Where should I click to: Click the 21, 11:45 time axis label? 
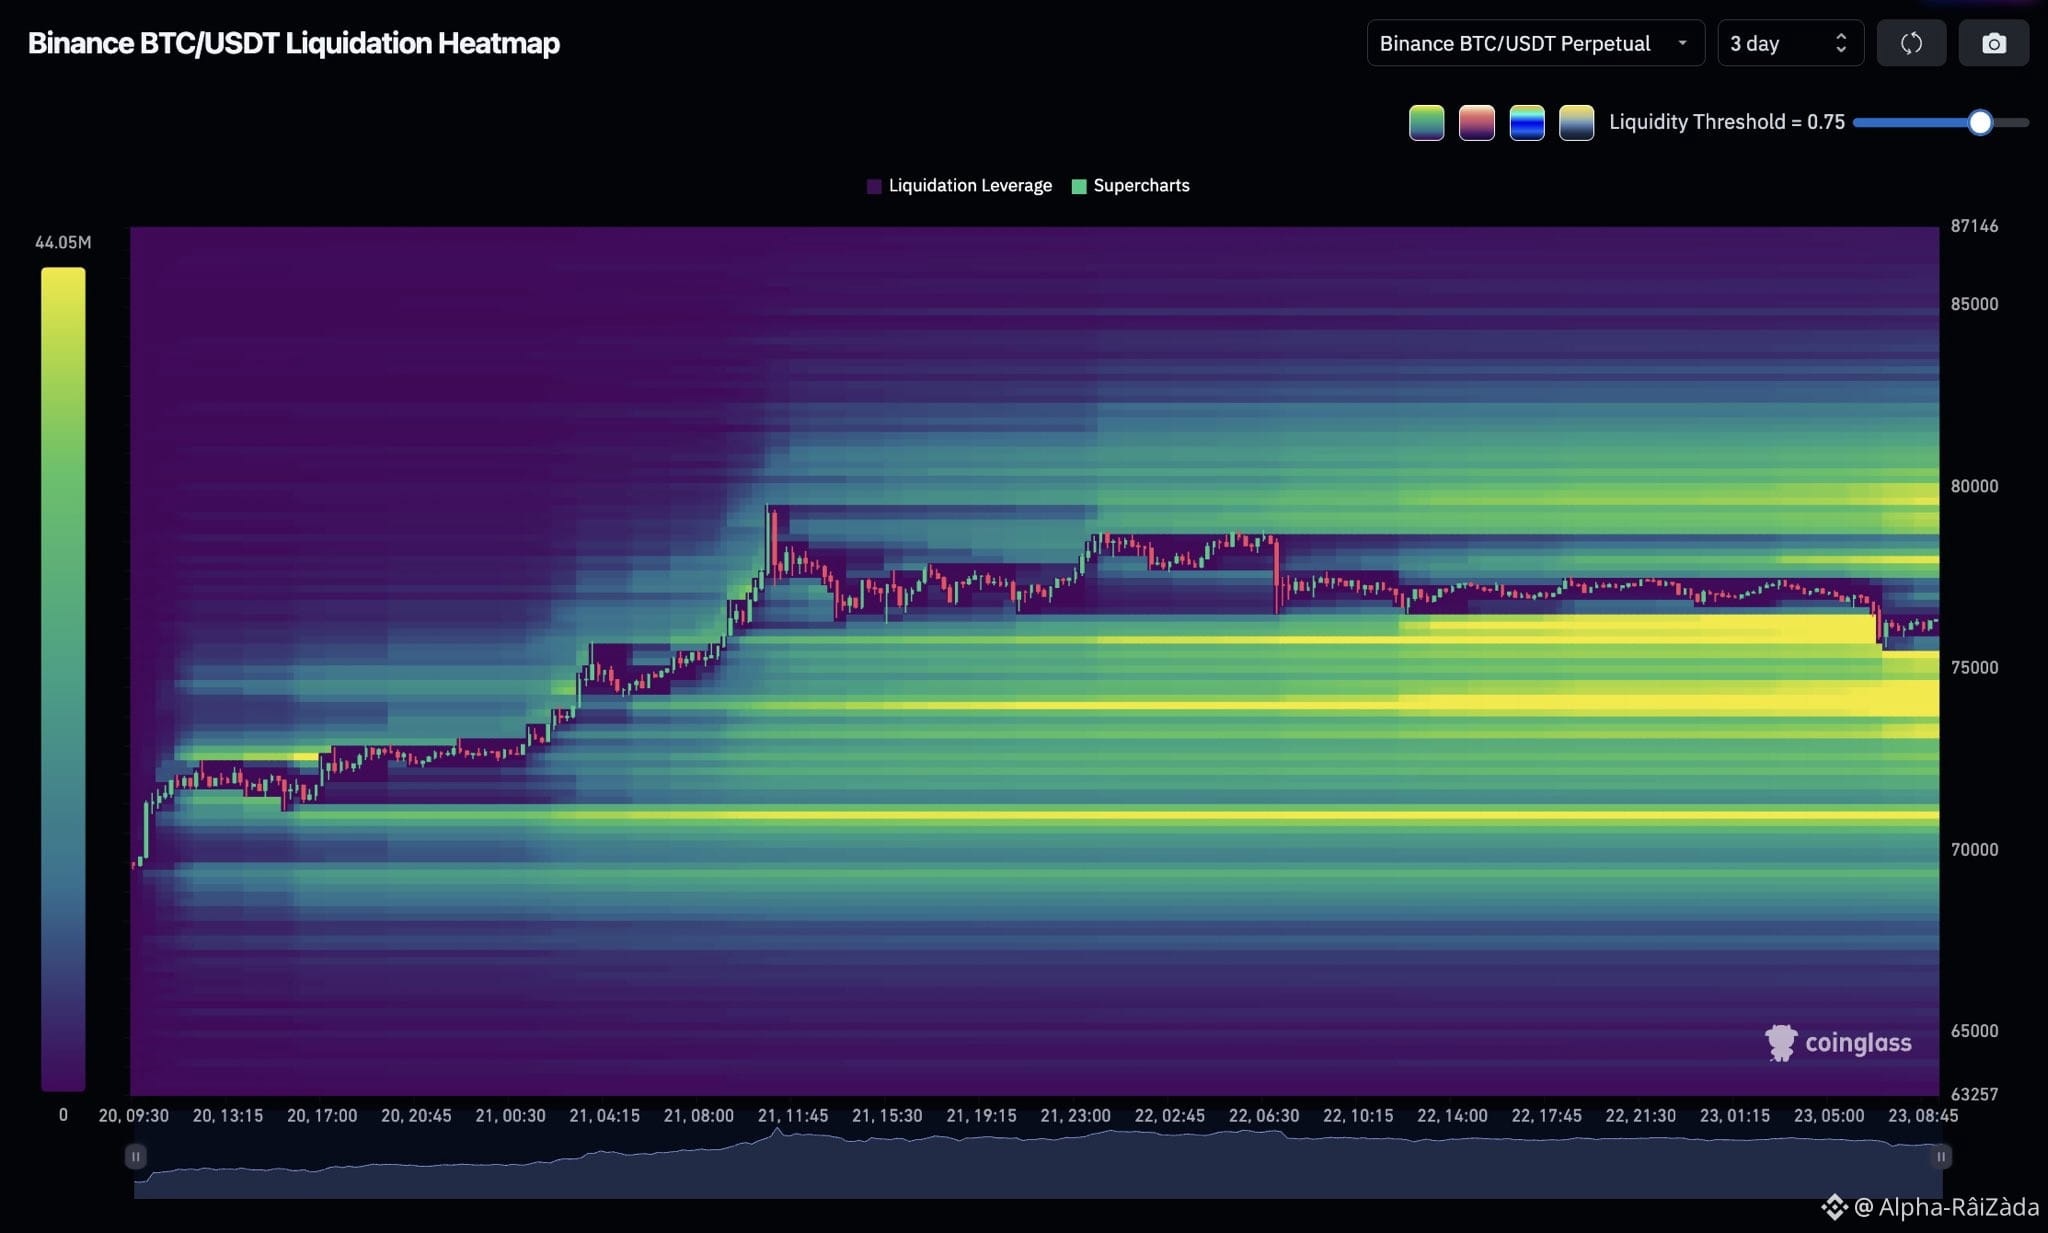pyautogui.click(x=793, y=1115)
